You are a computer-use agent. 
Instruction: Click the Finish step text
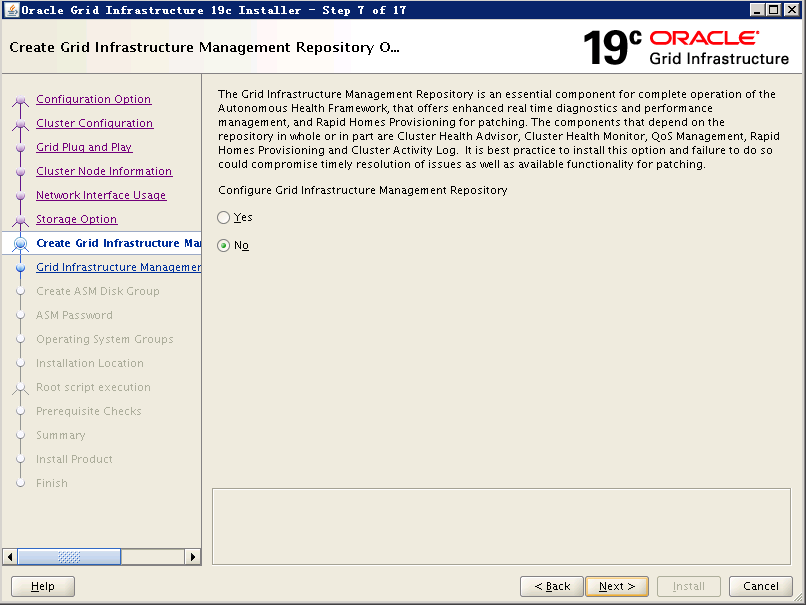tap(51, 483)
